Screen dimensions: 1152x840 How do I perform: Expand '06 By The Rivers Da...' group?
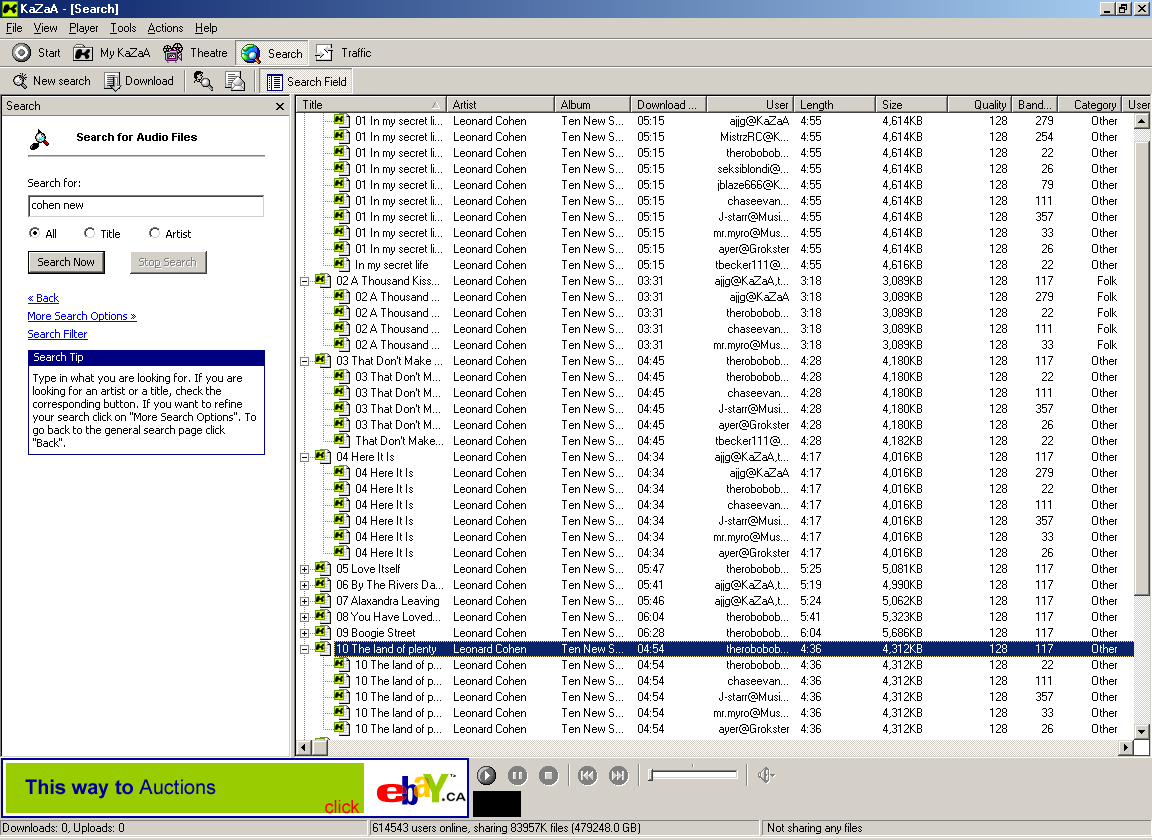[x=304, y=586]
